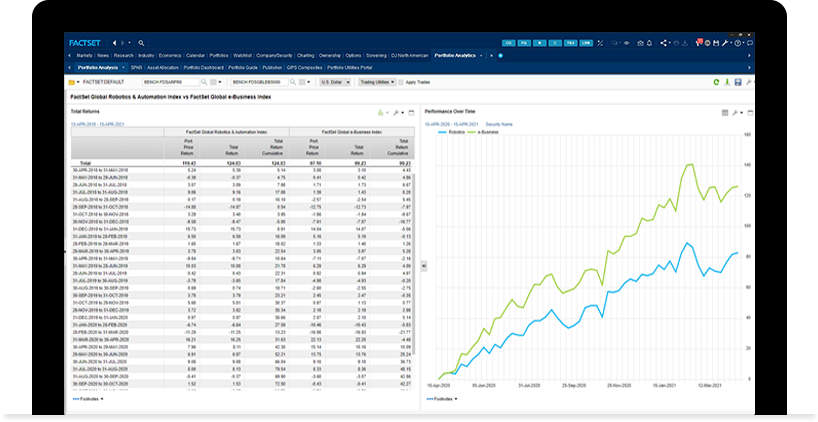The height and width of the screenshot is (422, 818).
Task: Click FactSet Global e-Business Index column header
Action: click(352, 132)
